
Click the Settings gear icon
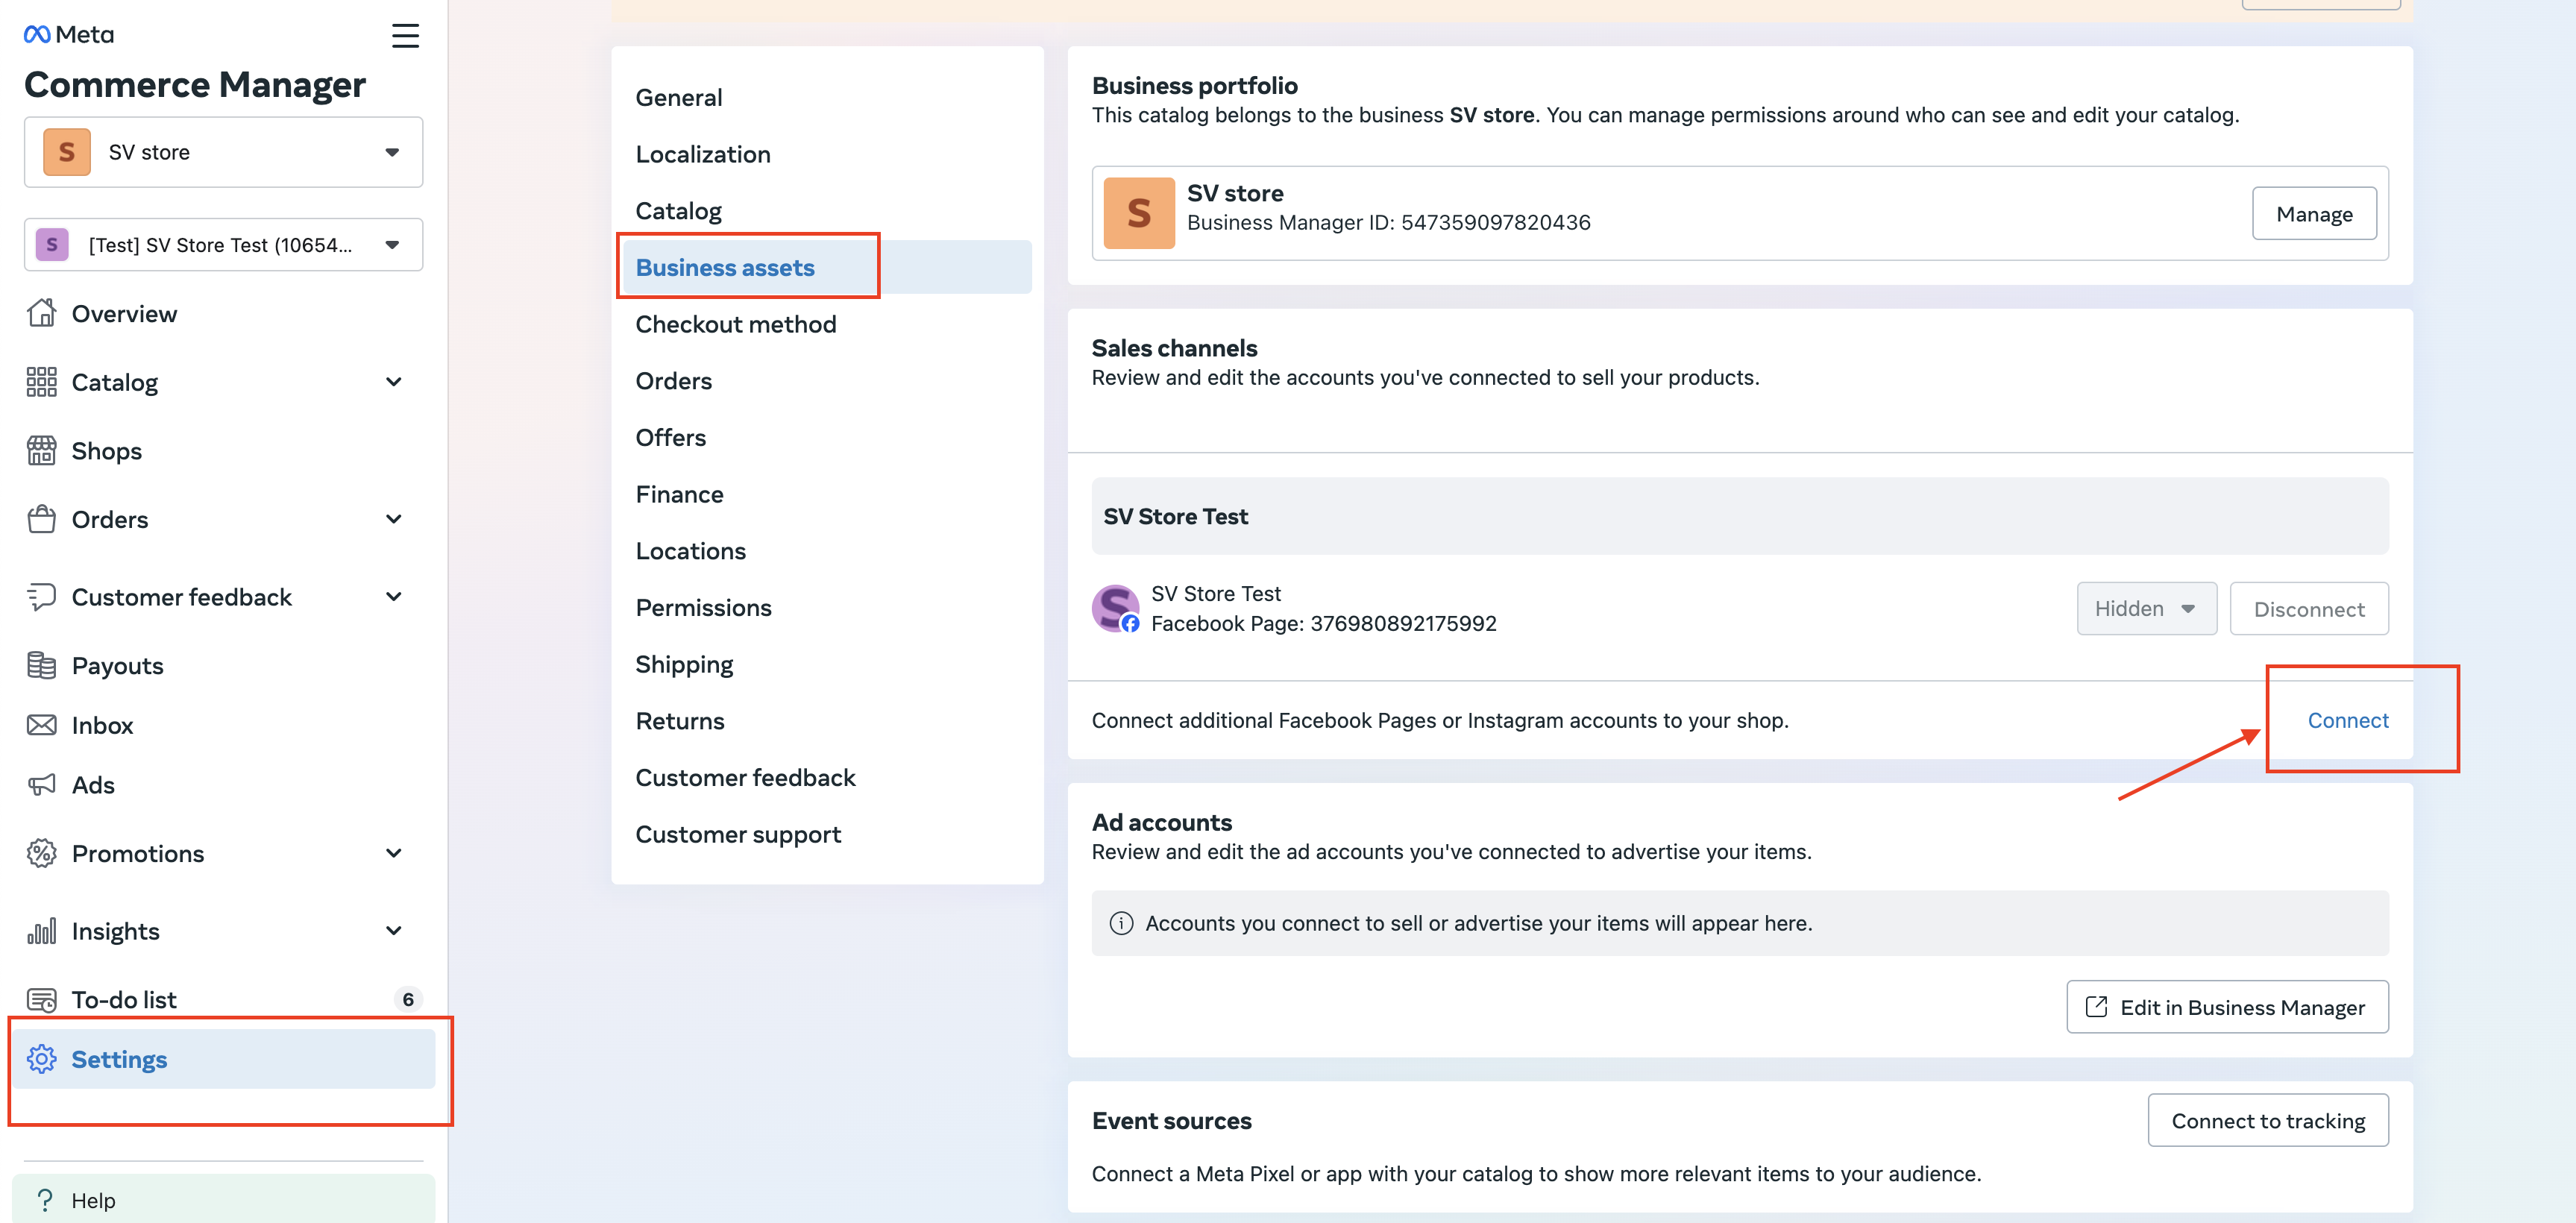(41, 1059)
